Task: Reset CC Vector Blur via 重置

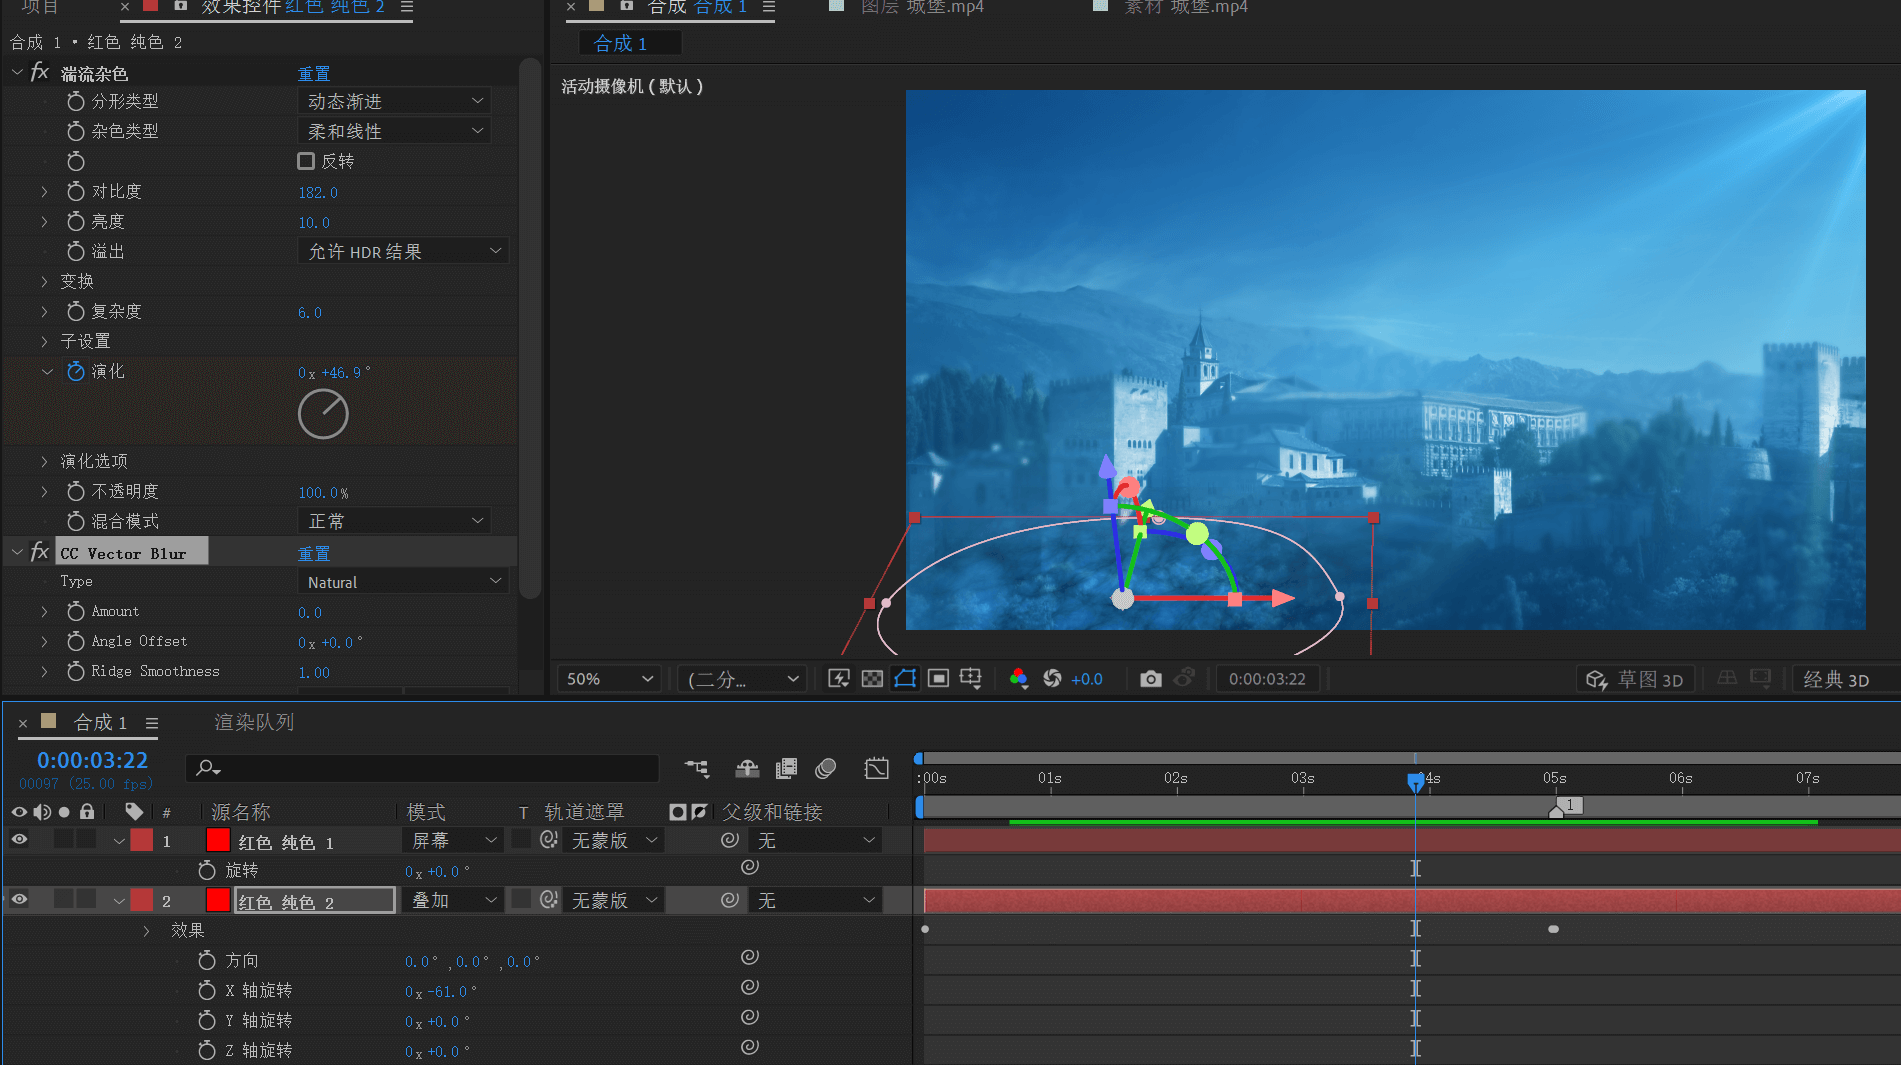Action: (x=314, y=553)
